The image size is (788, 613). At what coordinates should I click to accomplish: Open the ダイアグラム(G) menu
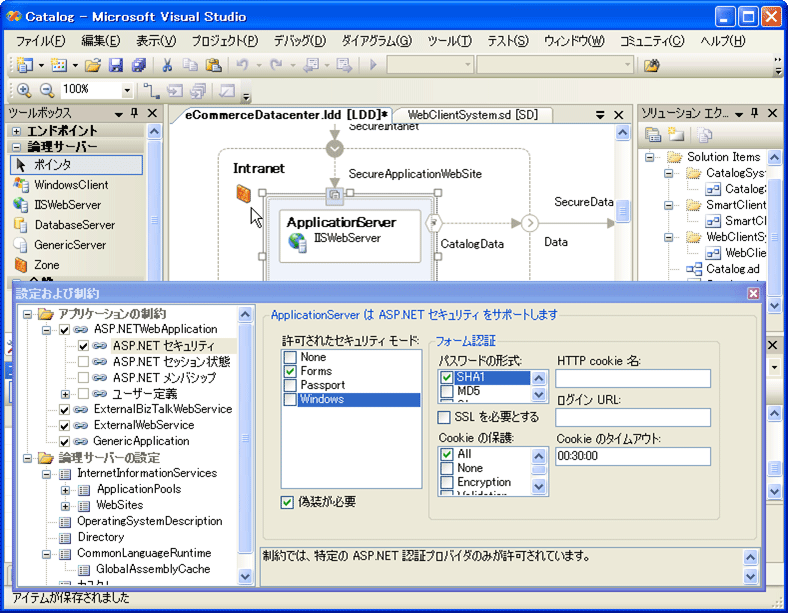pos(376,41)
